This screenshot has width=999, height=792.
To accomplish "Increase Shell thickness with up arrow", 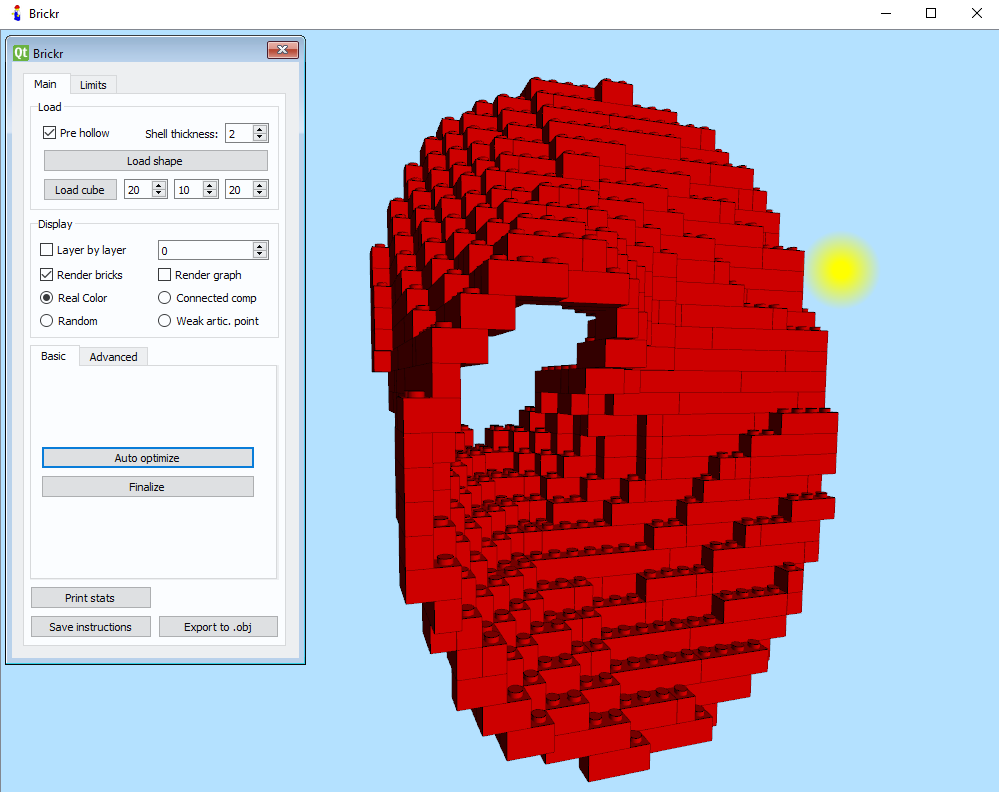I will tap(260, 129).
